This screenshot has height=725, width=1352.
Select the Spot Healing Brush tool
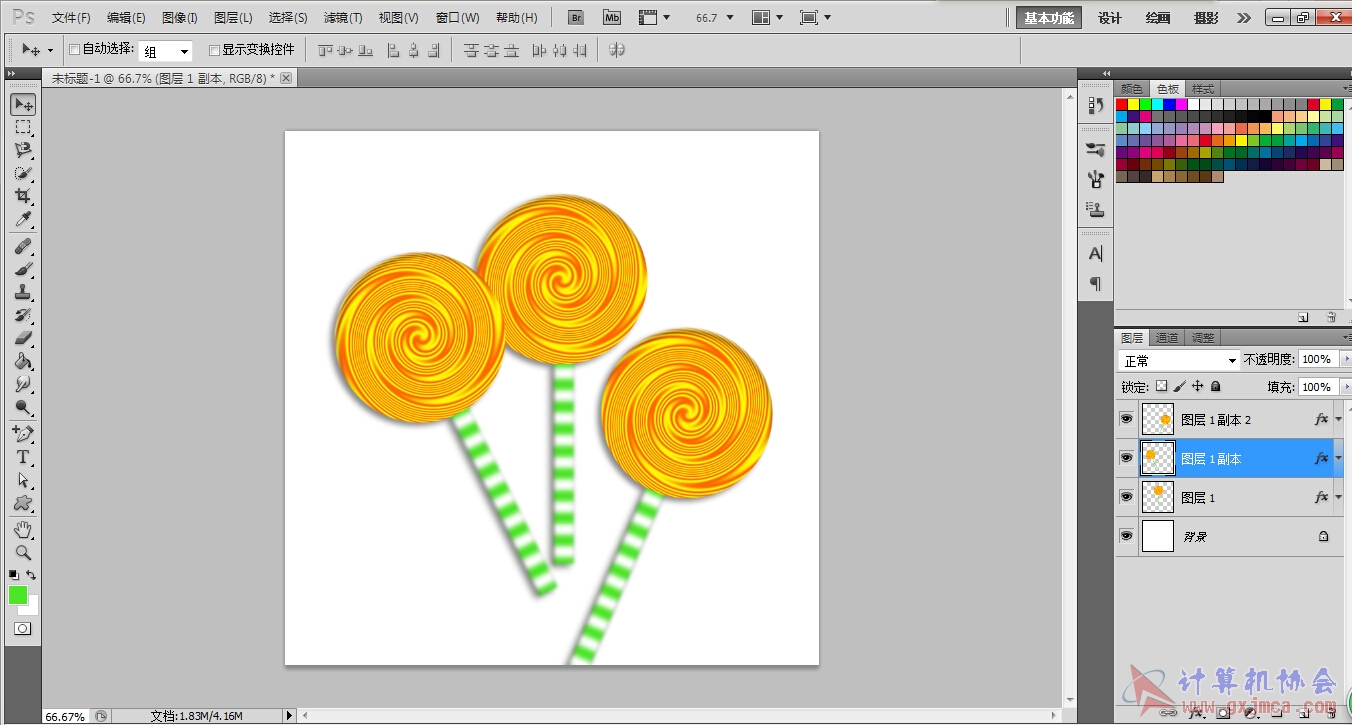click(23, 246)
